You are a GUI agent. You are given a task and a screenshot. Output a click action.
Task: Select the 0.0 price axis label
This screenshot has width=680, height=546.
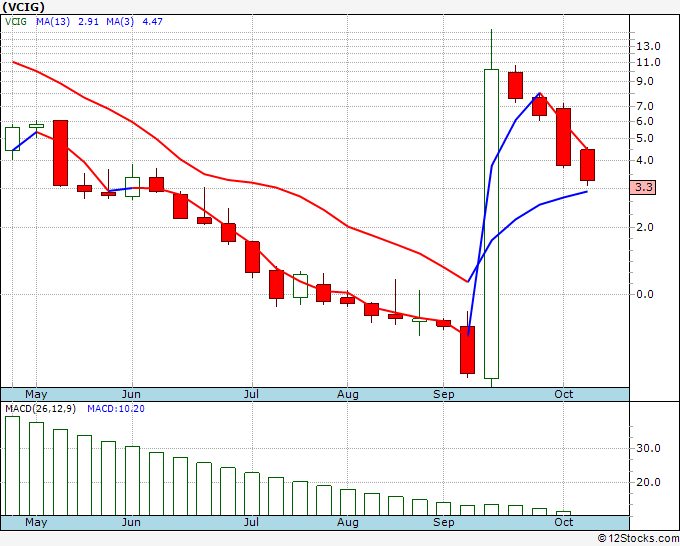644,294
